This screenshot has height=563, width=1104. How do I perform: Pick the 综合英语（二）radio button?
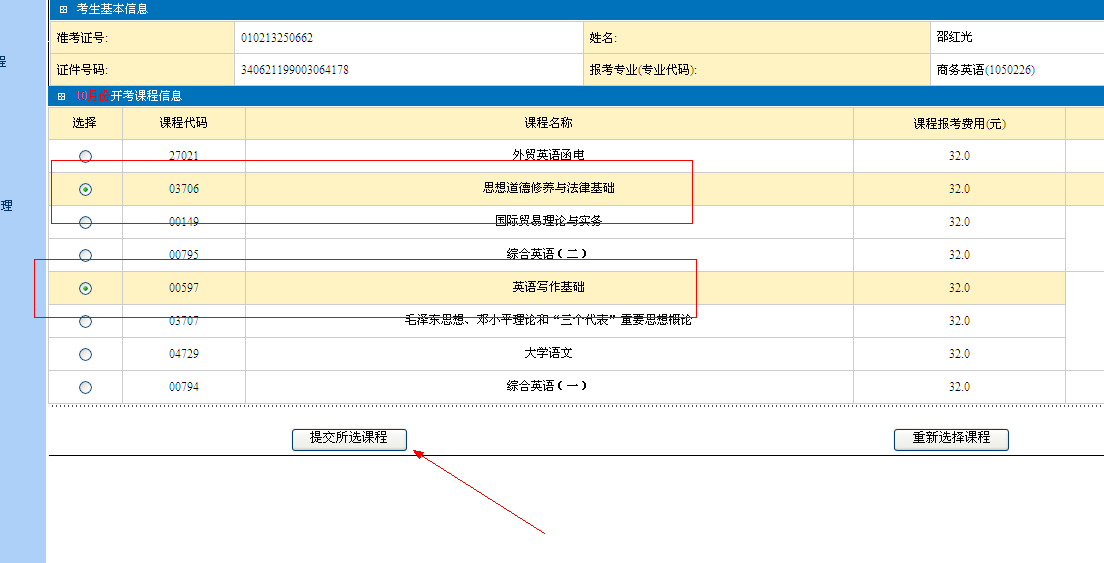pos(85,255)
